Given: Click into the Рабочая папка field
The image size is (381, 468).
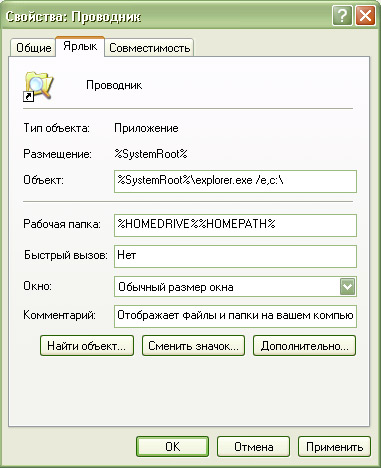Looking at the screenshot, I should [235, 225].
